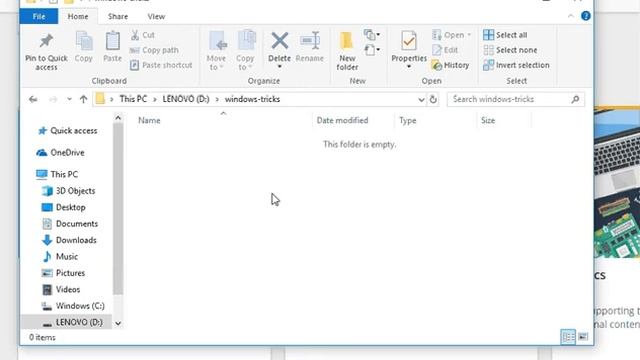Image resolution: width=640 pixels, height=360 pixels.
Task: Click the sidebar scroll up arrow
Action: 118,118
